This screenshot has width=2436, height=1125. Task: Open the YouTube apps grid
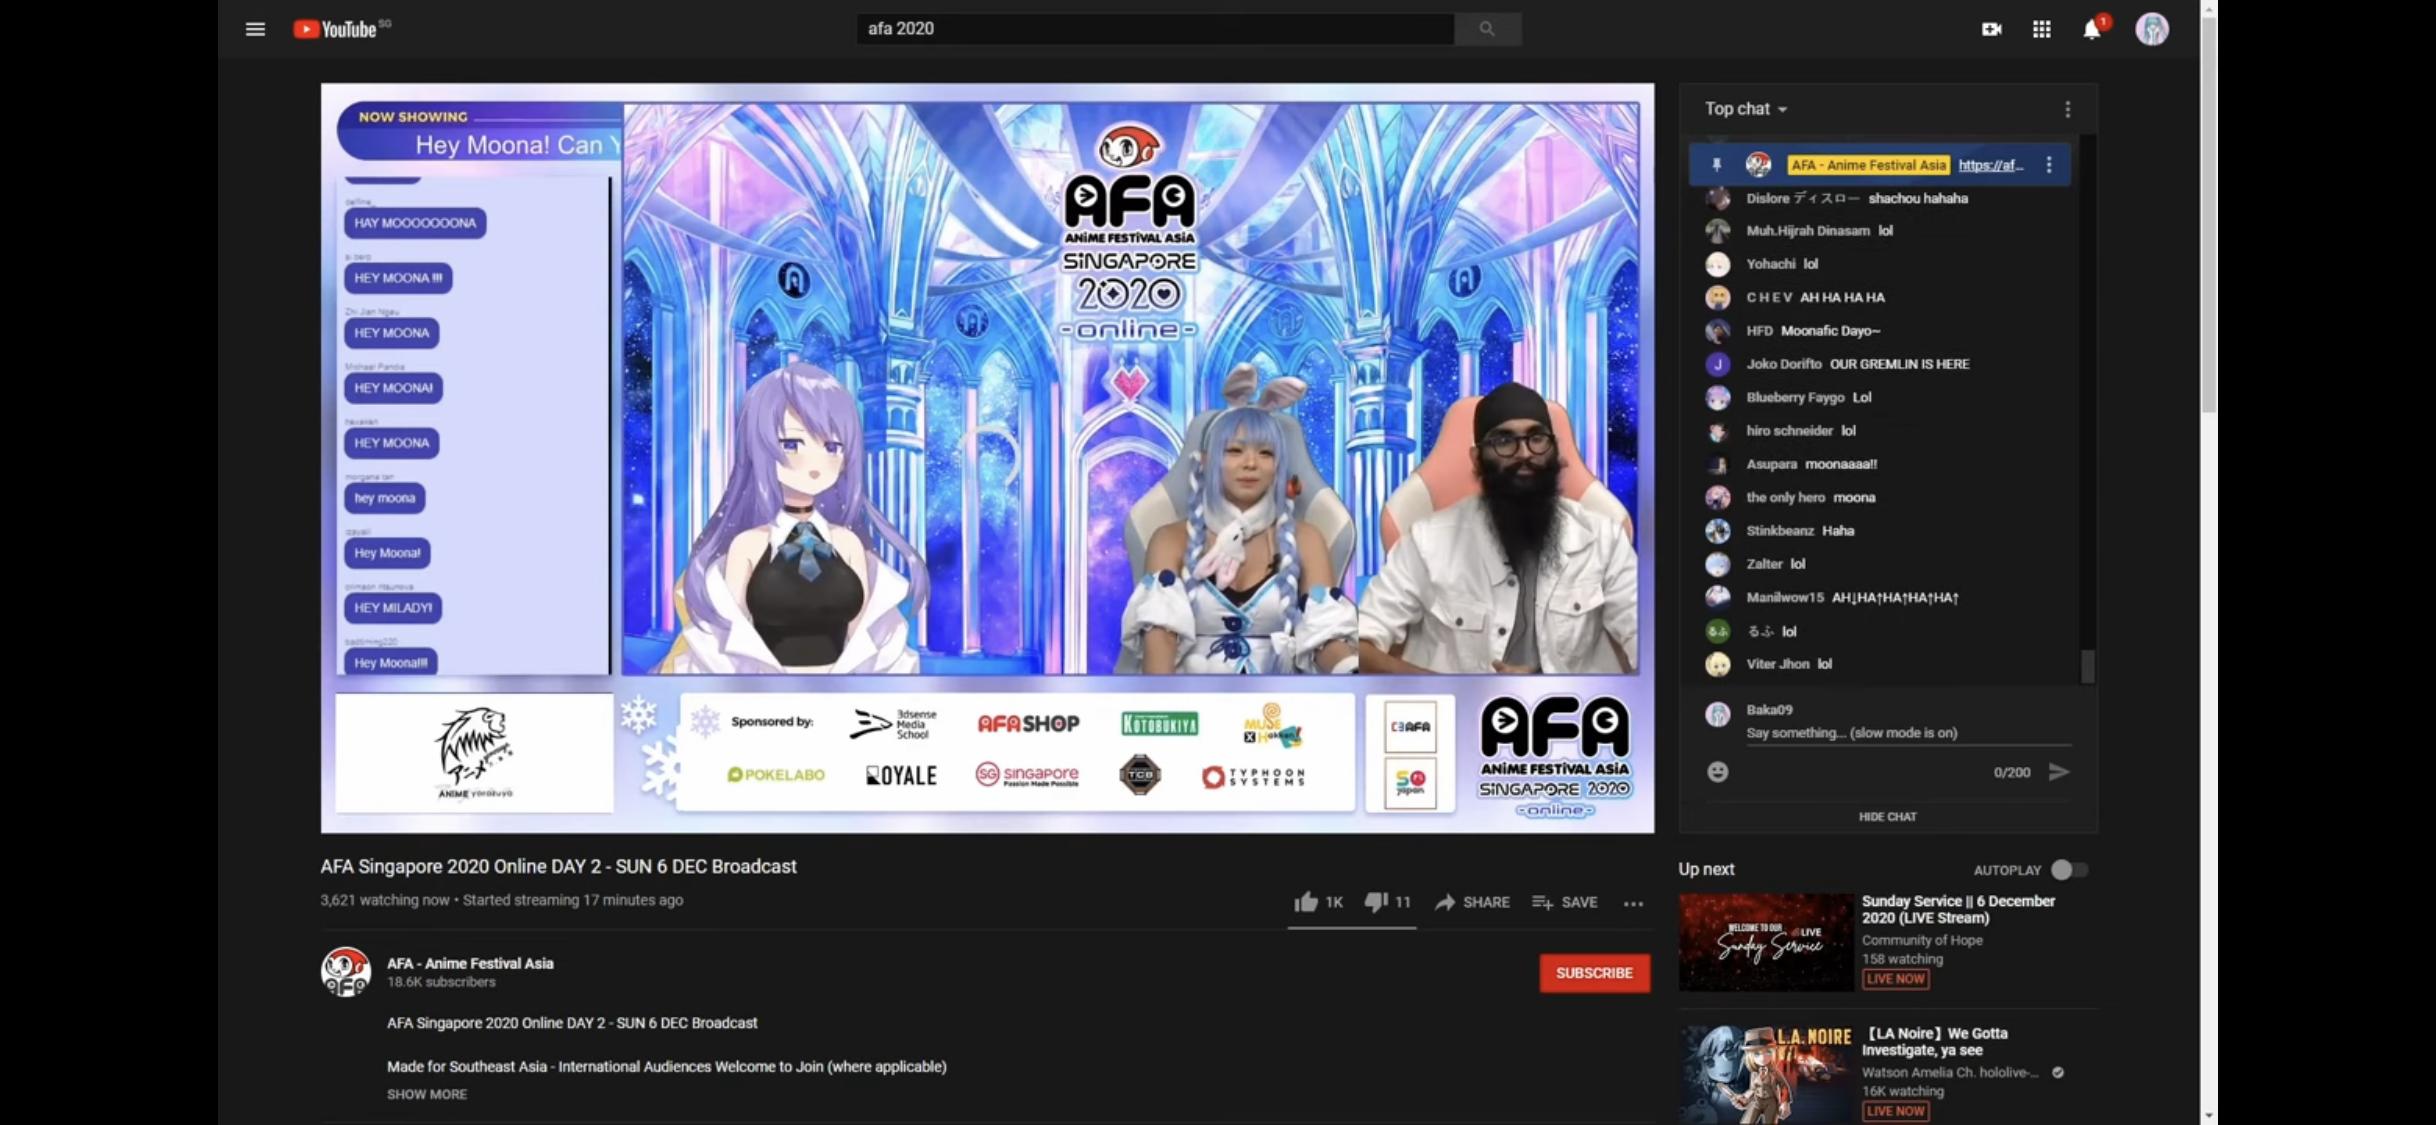coord(2041,29)
